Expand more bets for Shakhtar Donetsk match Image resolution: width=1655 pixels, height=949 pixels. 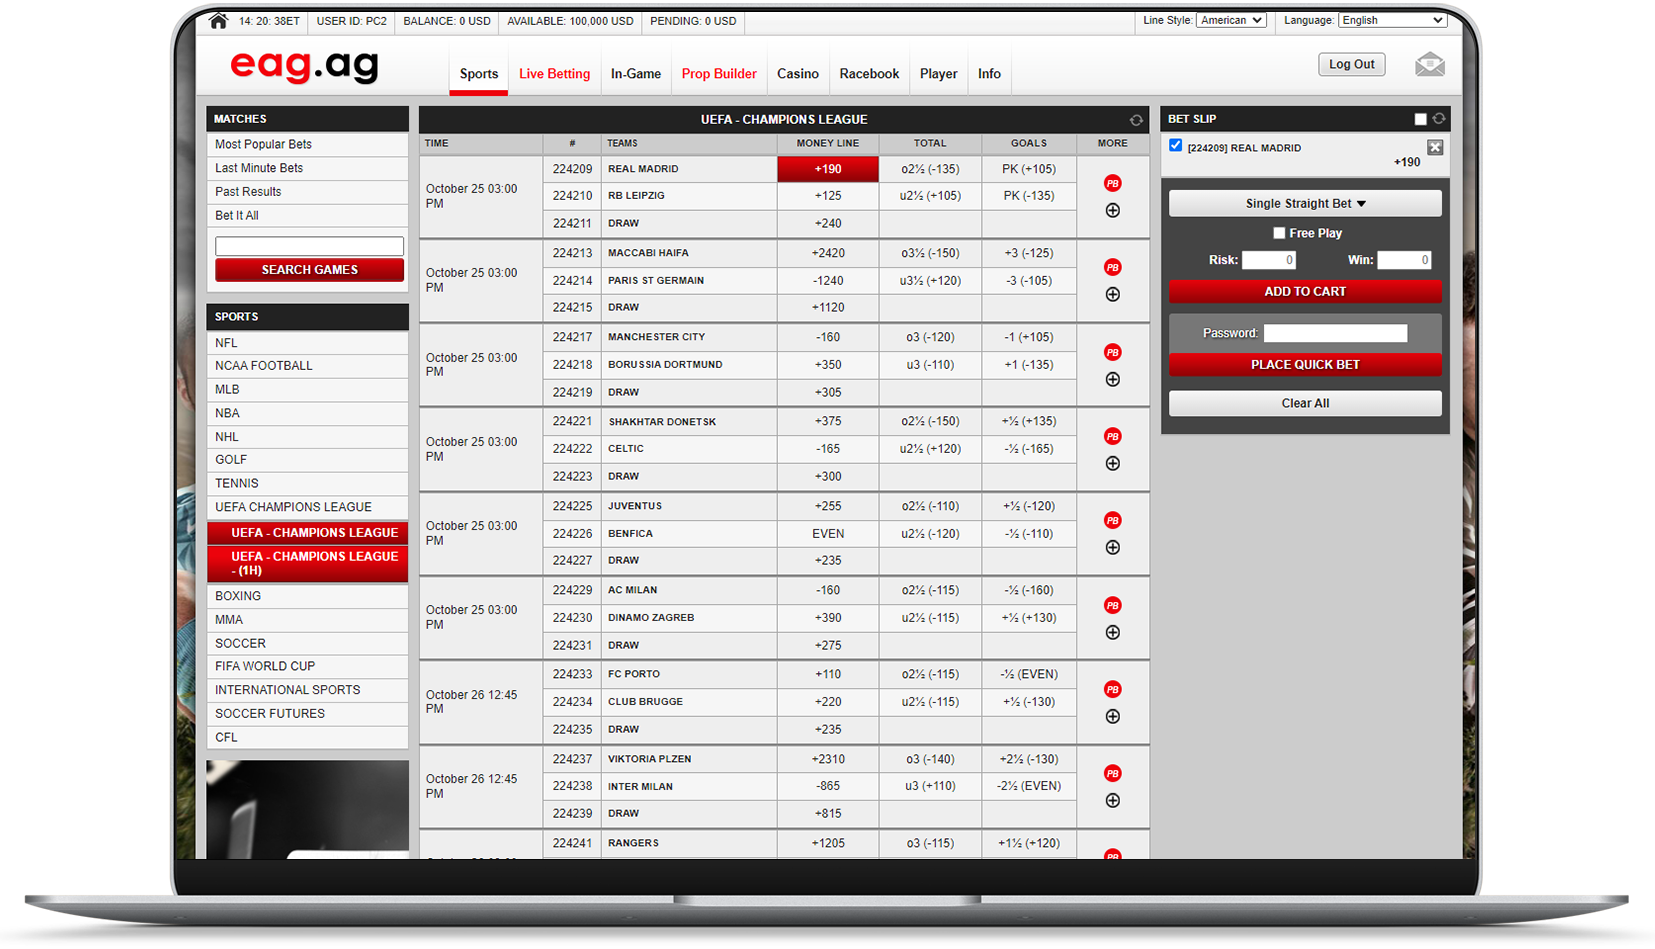tap(1112, 464)
